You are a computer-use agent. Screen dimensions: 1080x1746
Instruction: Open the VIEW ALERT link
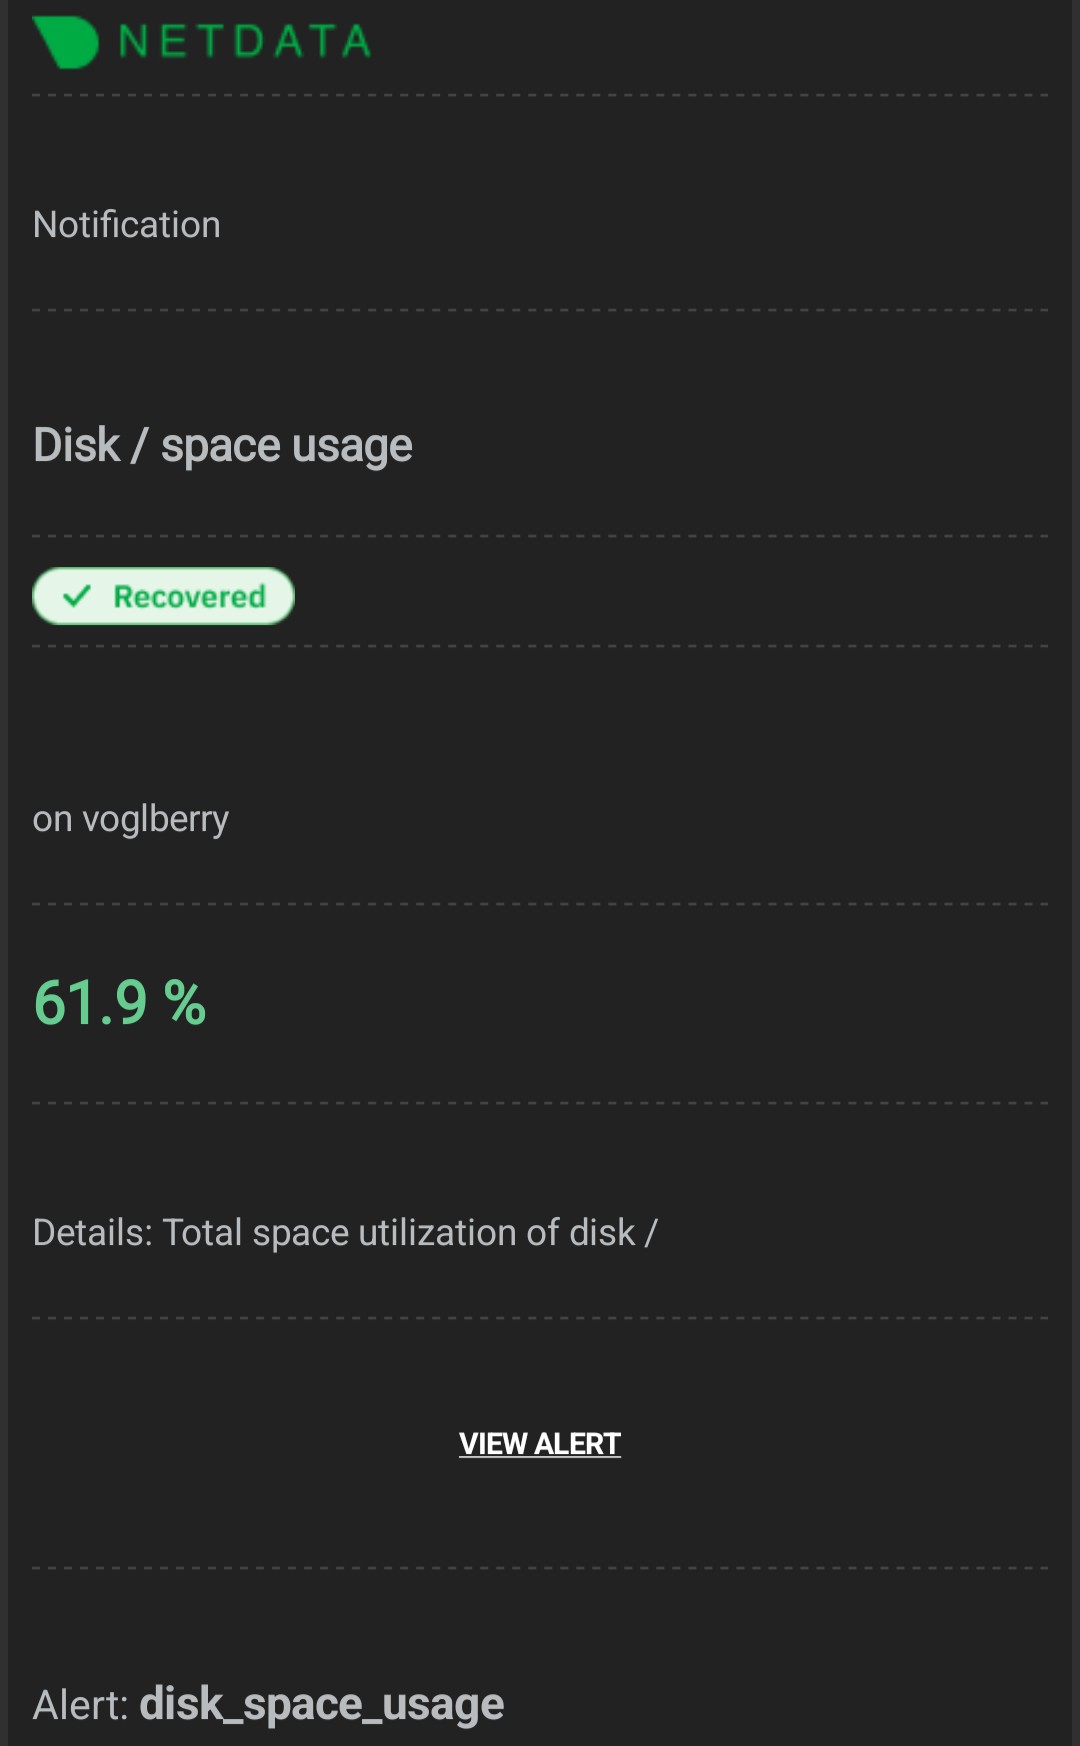(540, 1444)
